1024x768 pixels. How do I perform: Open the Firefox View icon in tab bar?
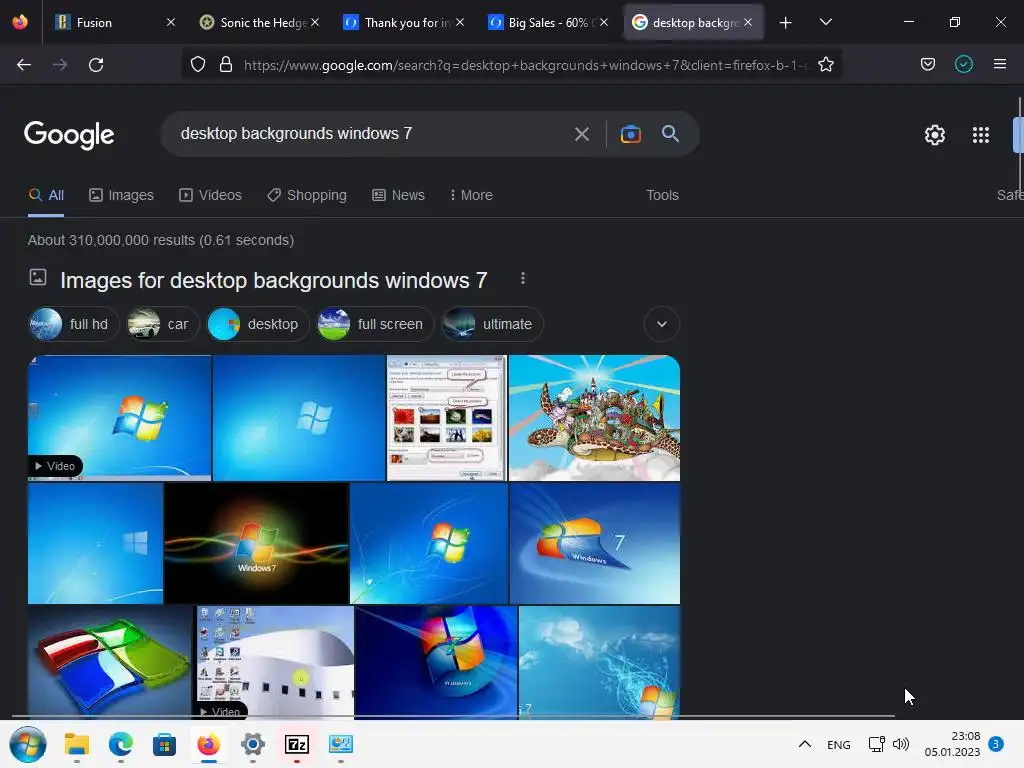click(x=20, y=22)
